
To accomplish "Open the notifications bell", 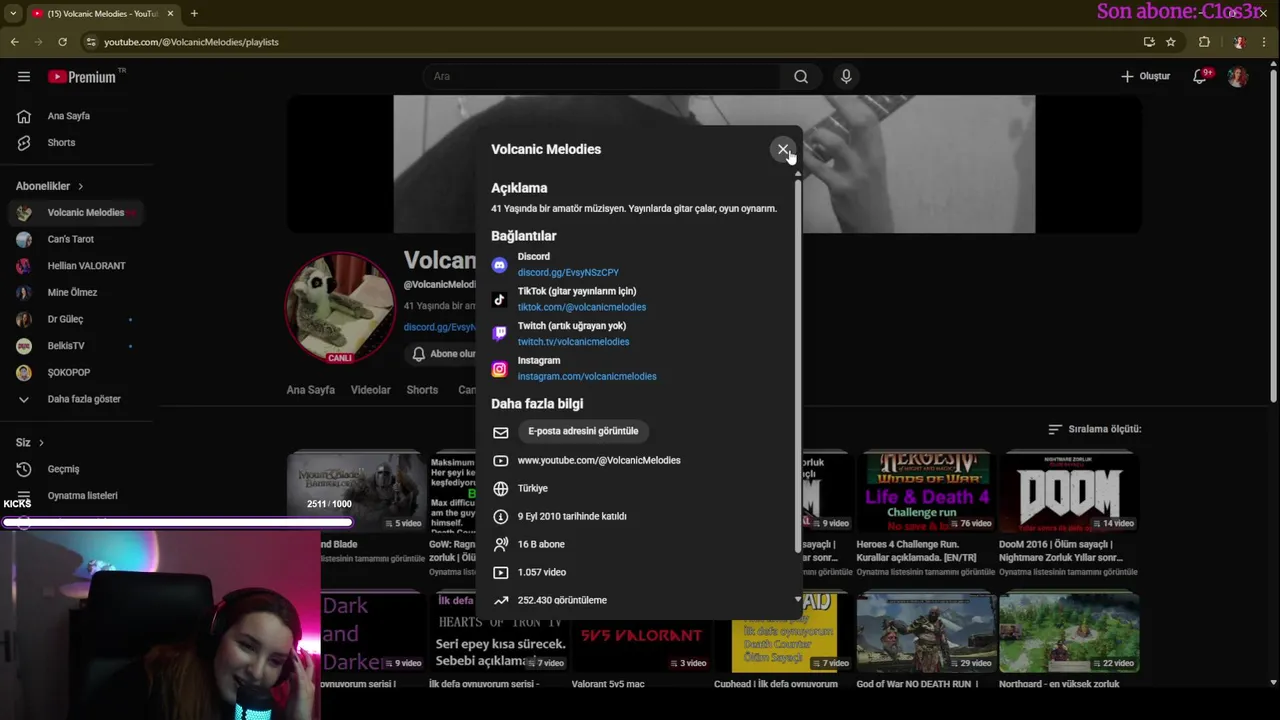I will (x=1200, y=77).
